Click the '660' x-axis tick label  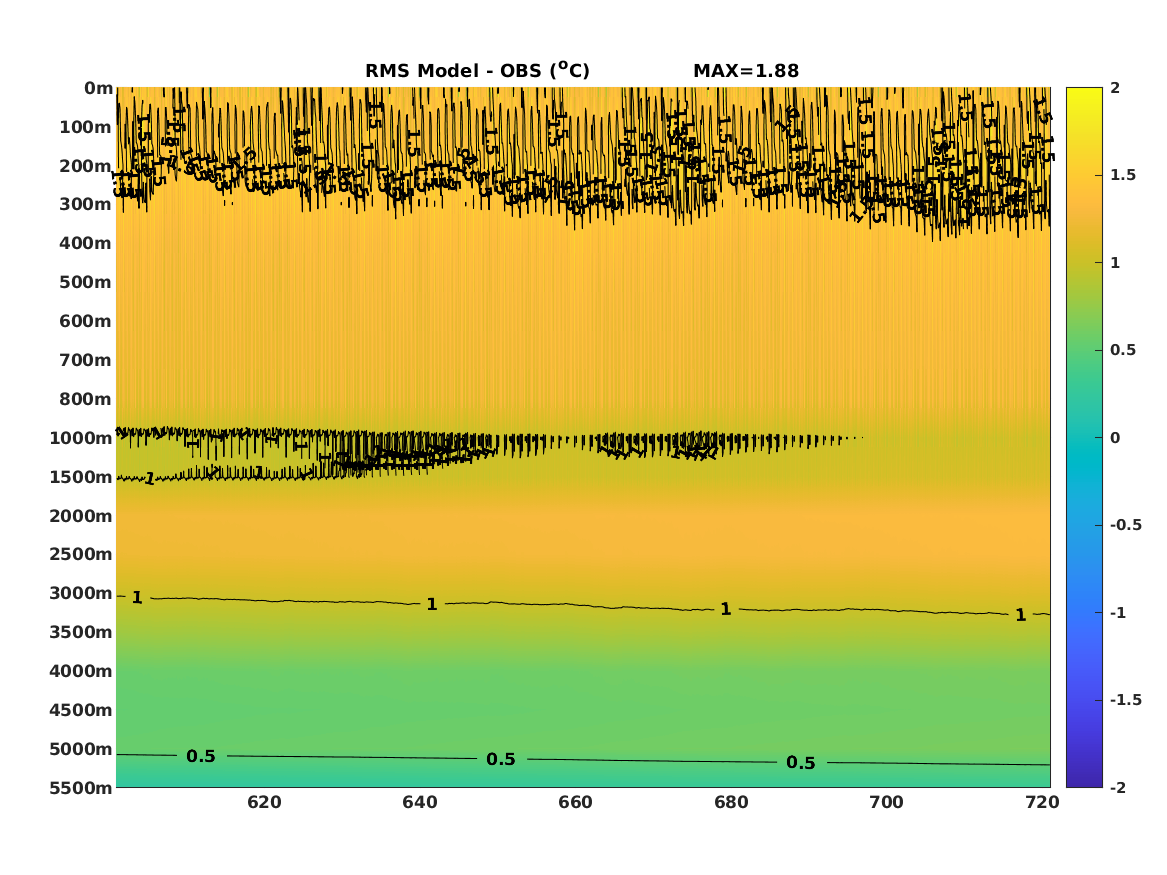point(575,803)
